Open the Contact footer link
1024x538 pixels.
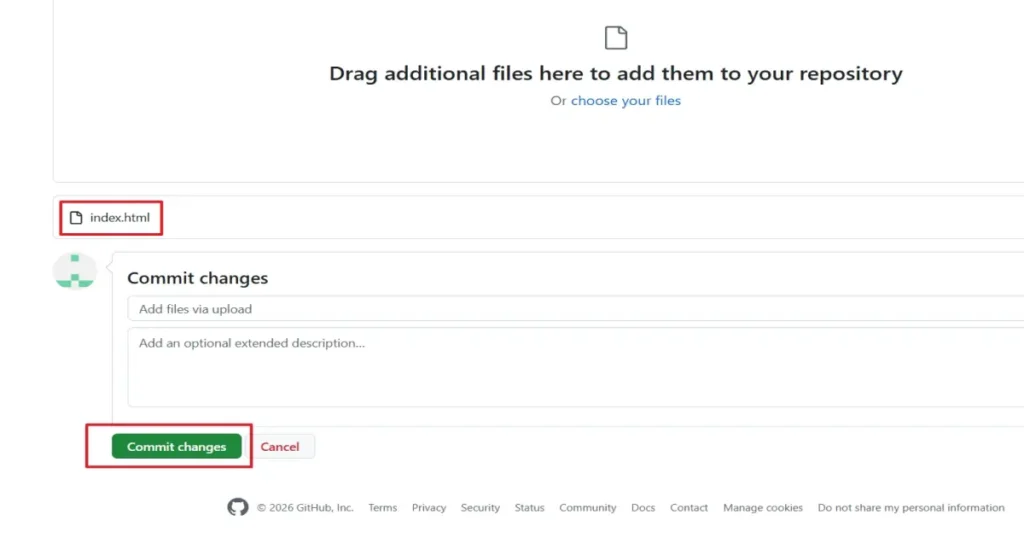coord(689,507)
